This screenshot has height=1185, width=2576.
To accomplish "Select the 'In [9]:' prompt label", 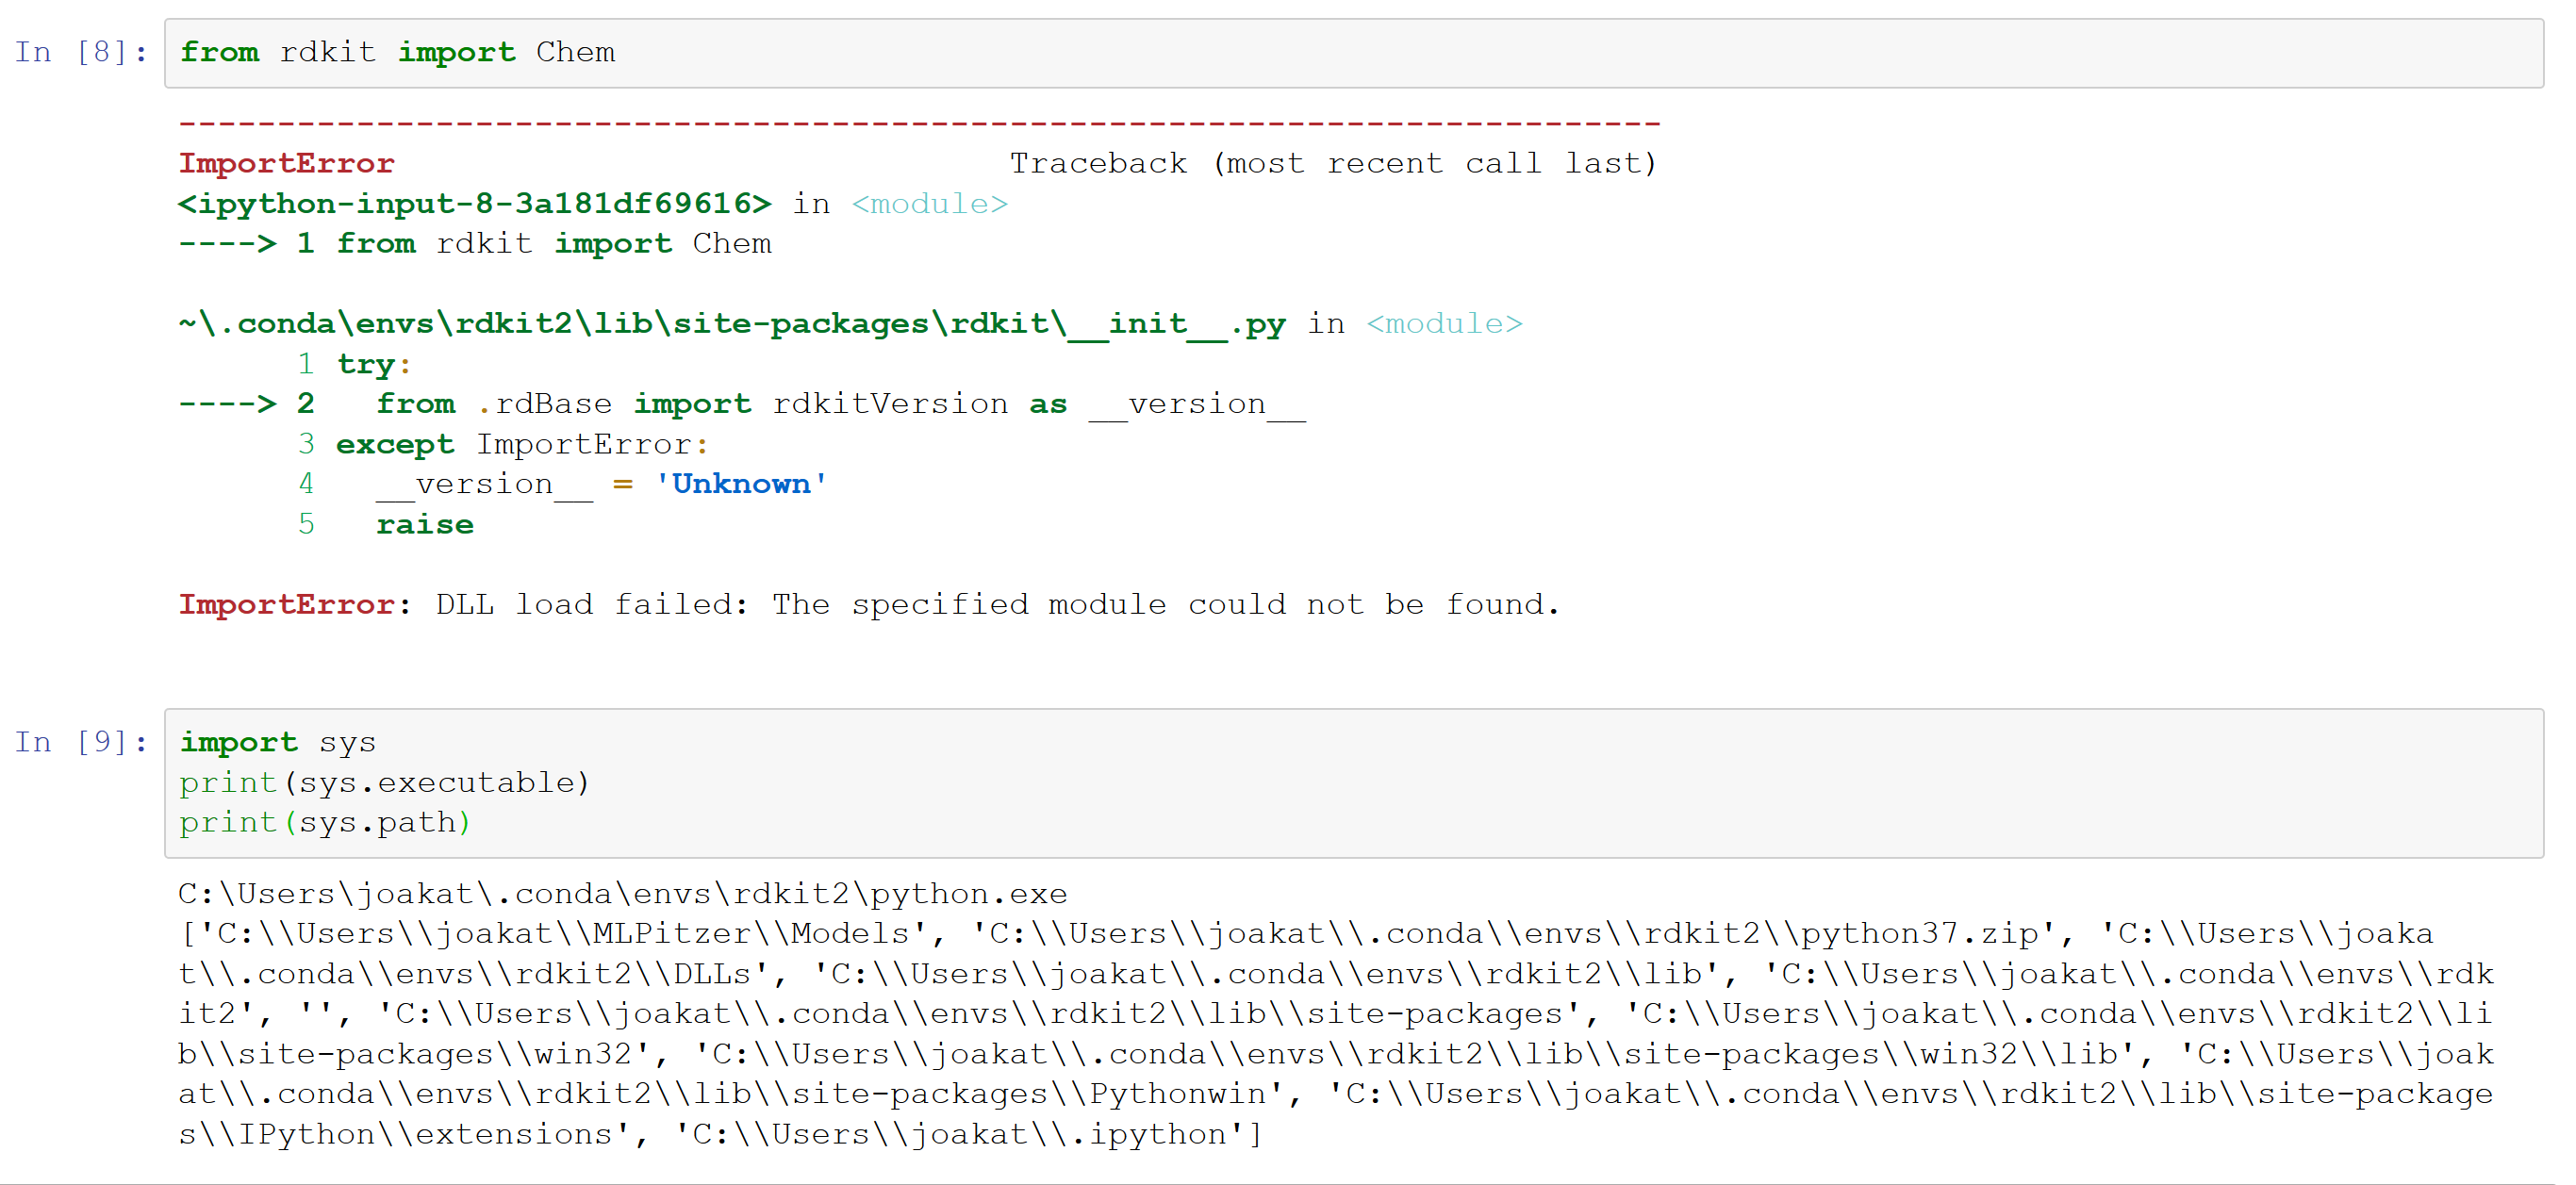I will [80, 742].
